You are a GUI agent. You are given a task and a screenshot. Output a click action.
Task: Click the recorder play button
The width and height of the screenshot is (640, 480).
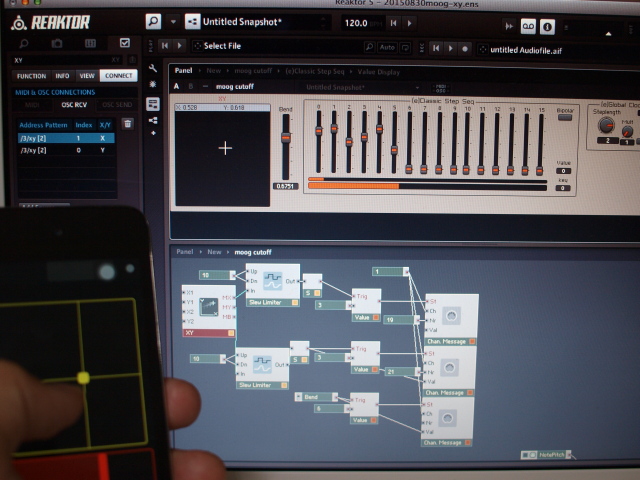pyautogui.click(x=451, y=49)
